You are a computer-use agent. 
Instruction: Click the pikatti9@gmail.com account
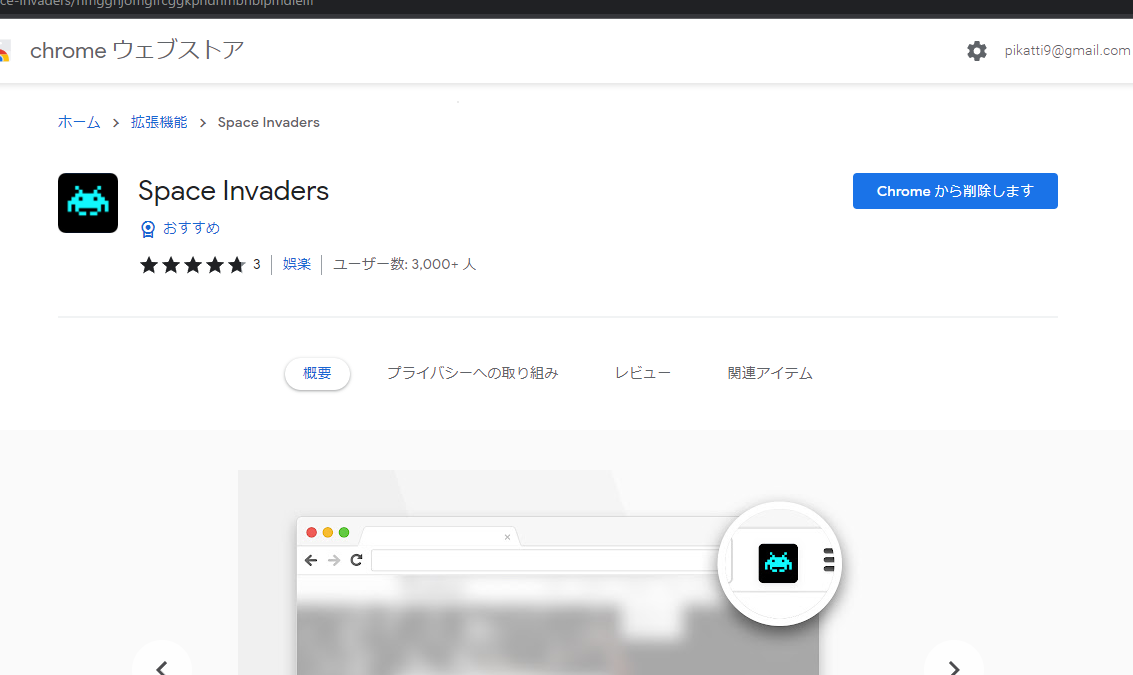click(1067, 51)
